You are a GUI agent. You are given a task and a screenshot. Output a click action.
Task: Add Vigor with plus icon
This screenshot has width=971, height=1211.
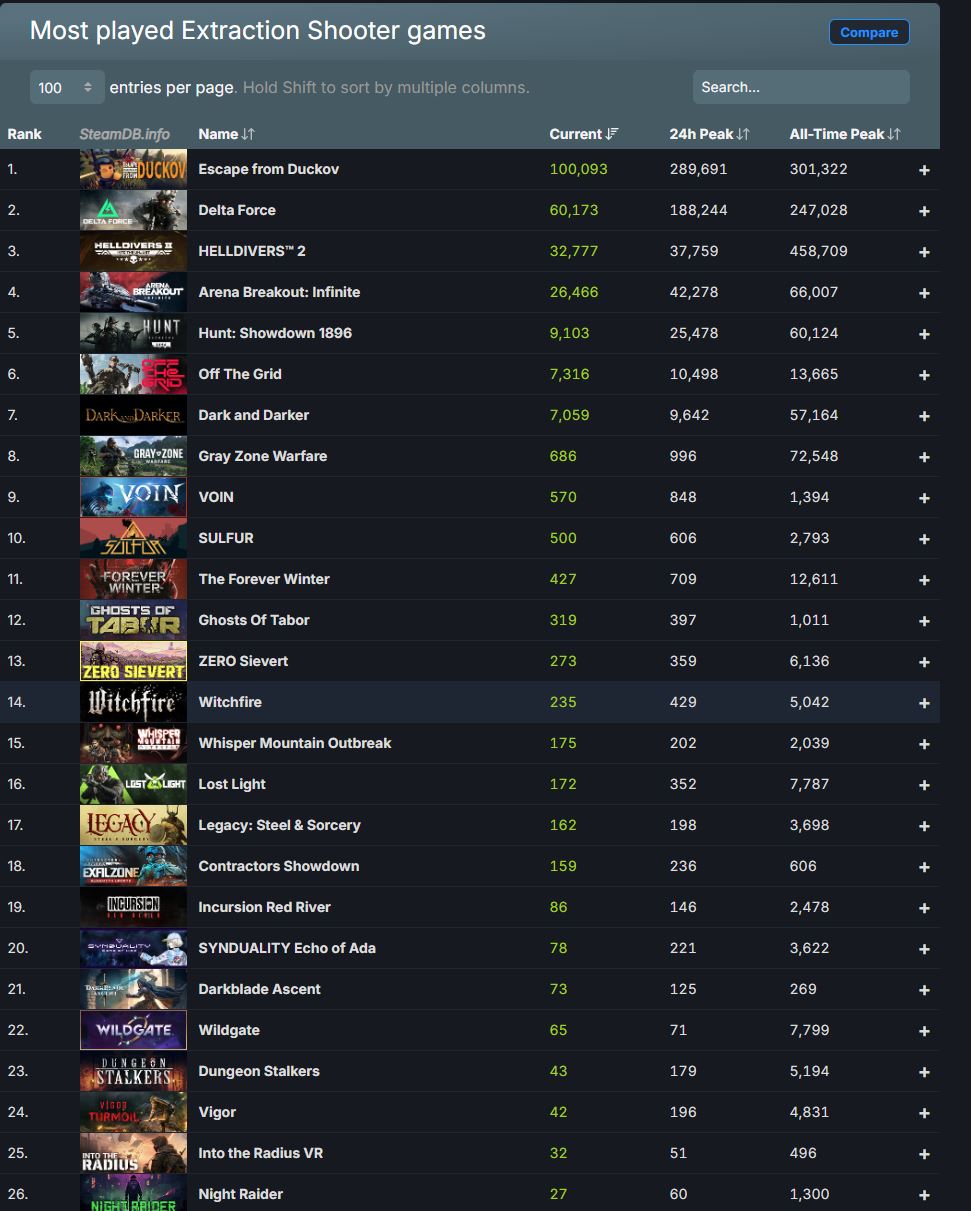click(x=924, y=1113)
